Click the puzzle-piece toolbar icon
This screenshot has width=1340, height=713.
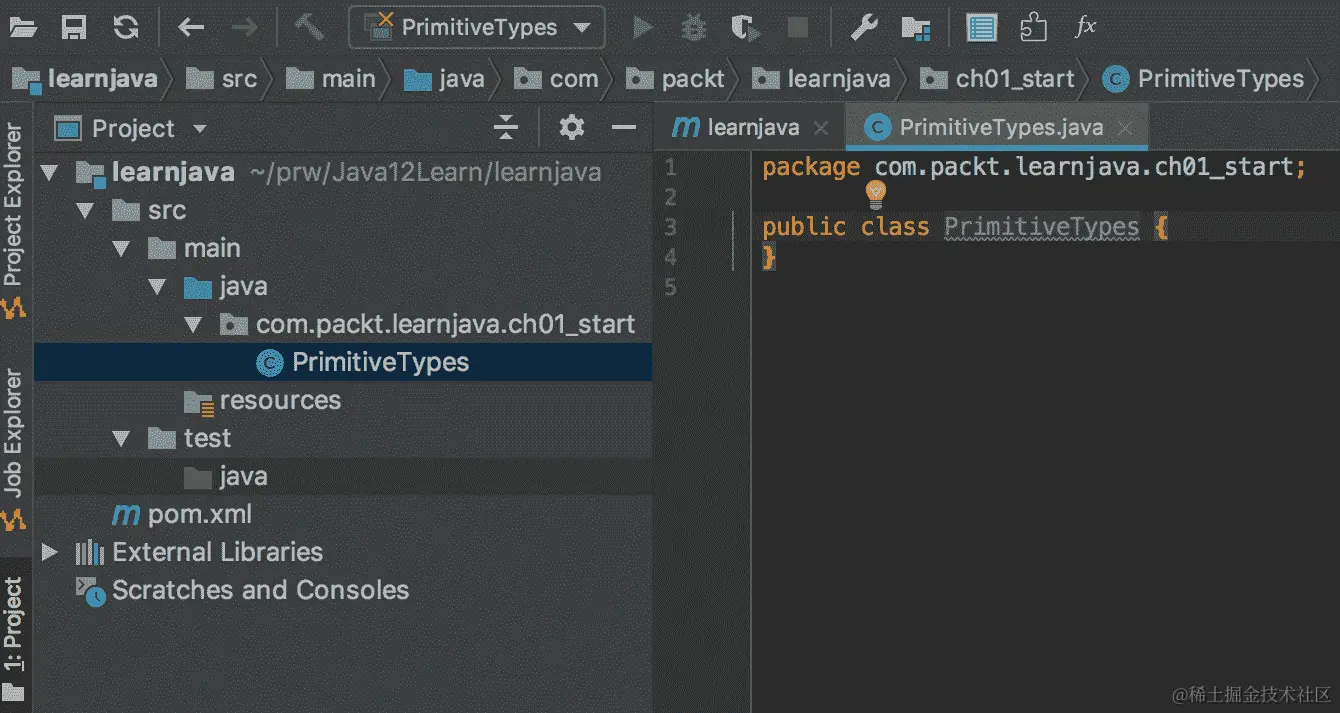click(1033, 27)
